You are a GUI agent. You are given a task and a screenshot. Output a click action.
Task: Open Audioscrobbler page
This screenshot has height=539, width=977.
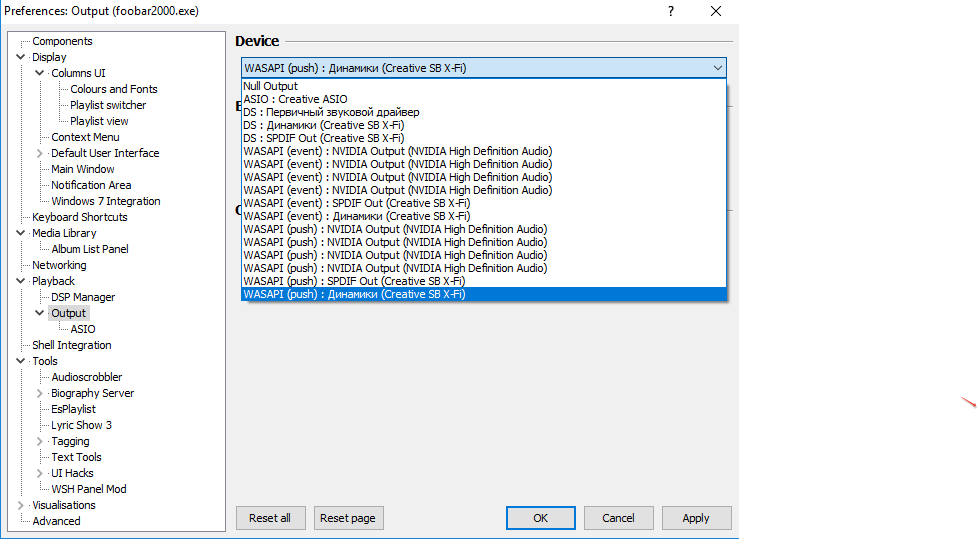pyautogui.click(x=87, y=377)
